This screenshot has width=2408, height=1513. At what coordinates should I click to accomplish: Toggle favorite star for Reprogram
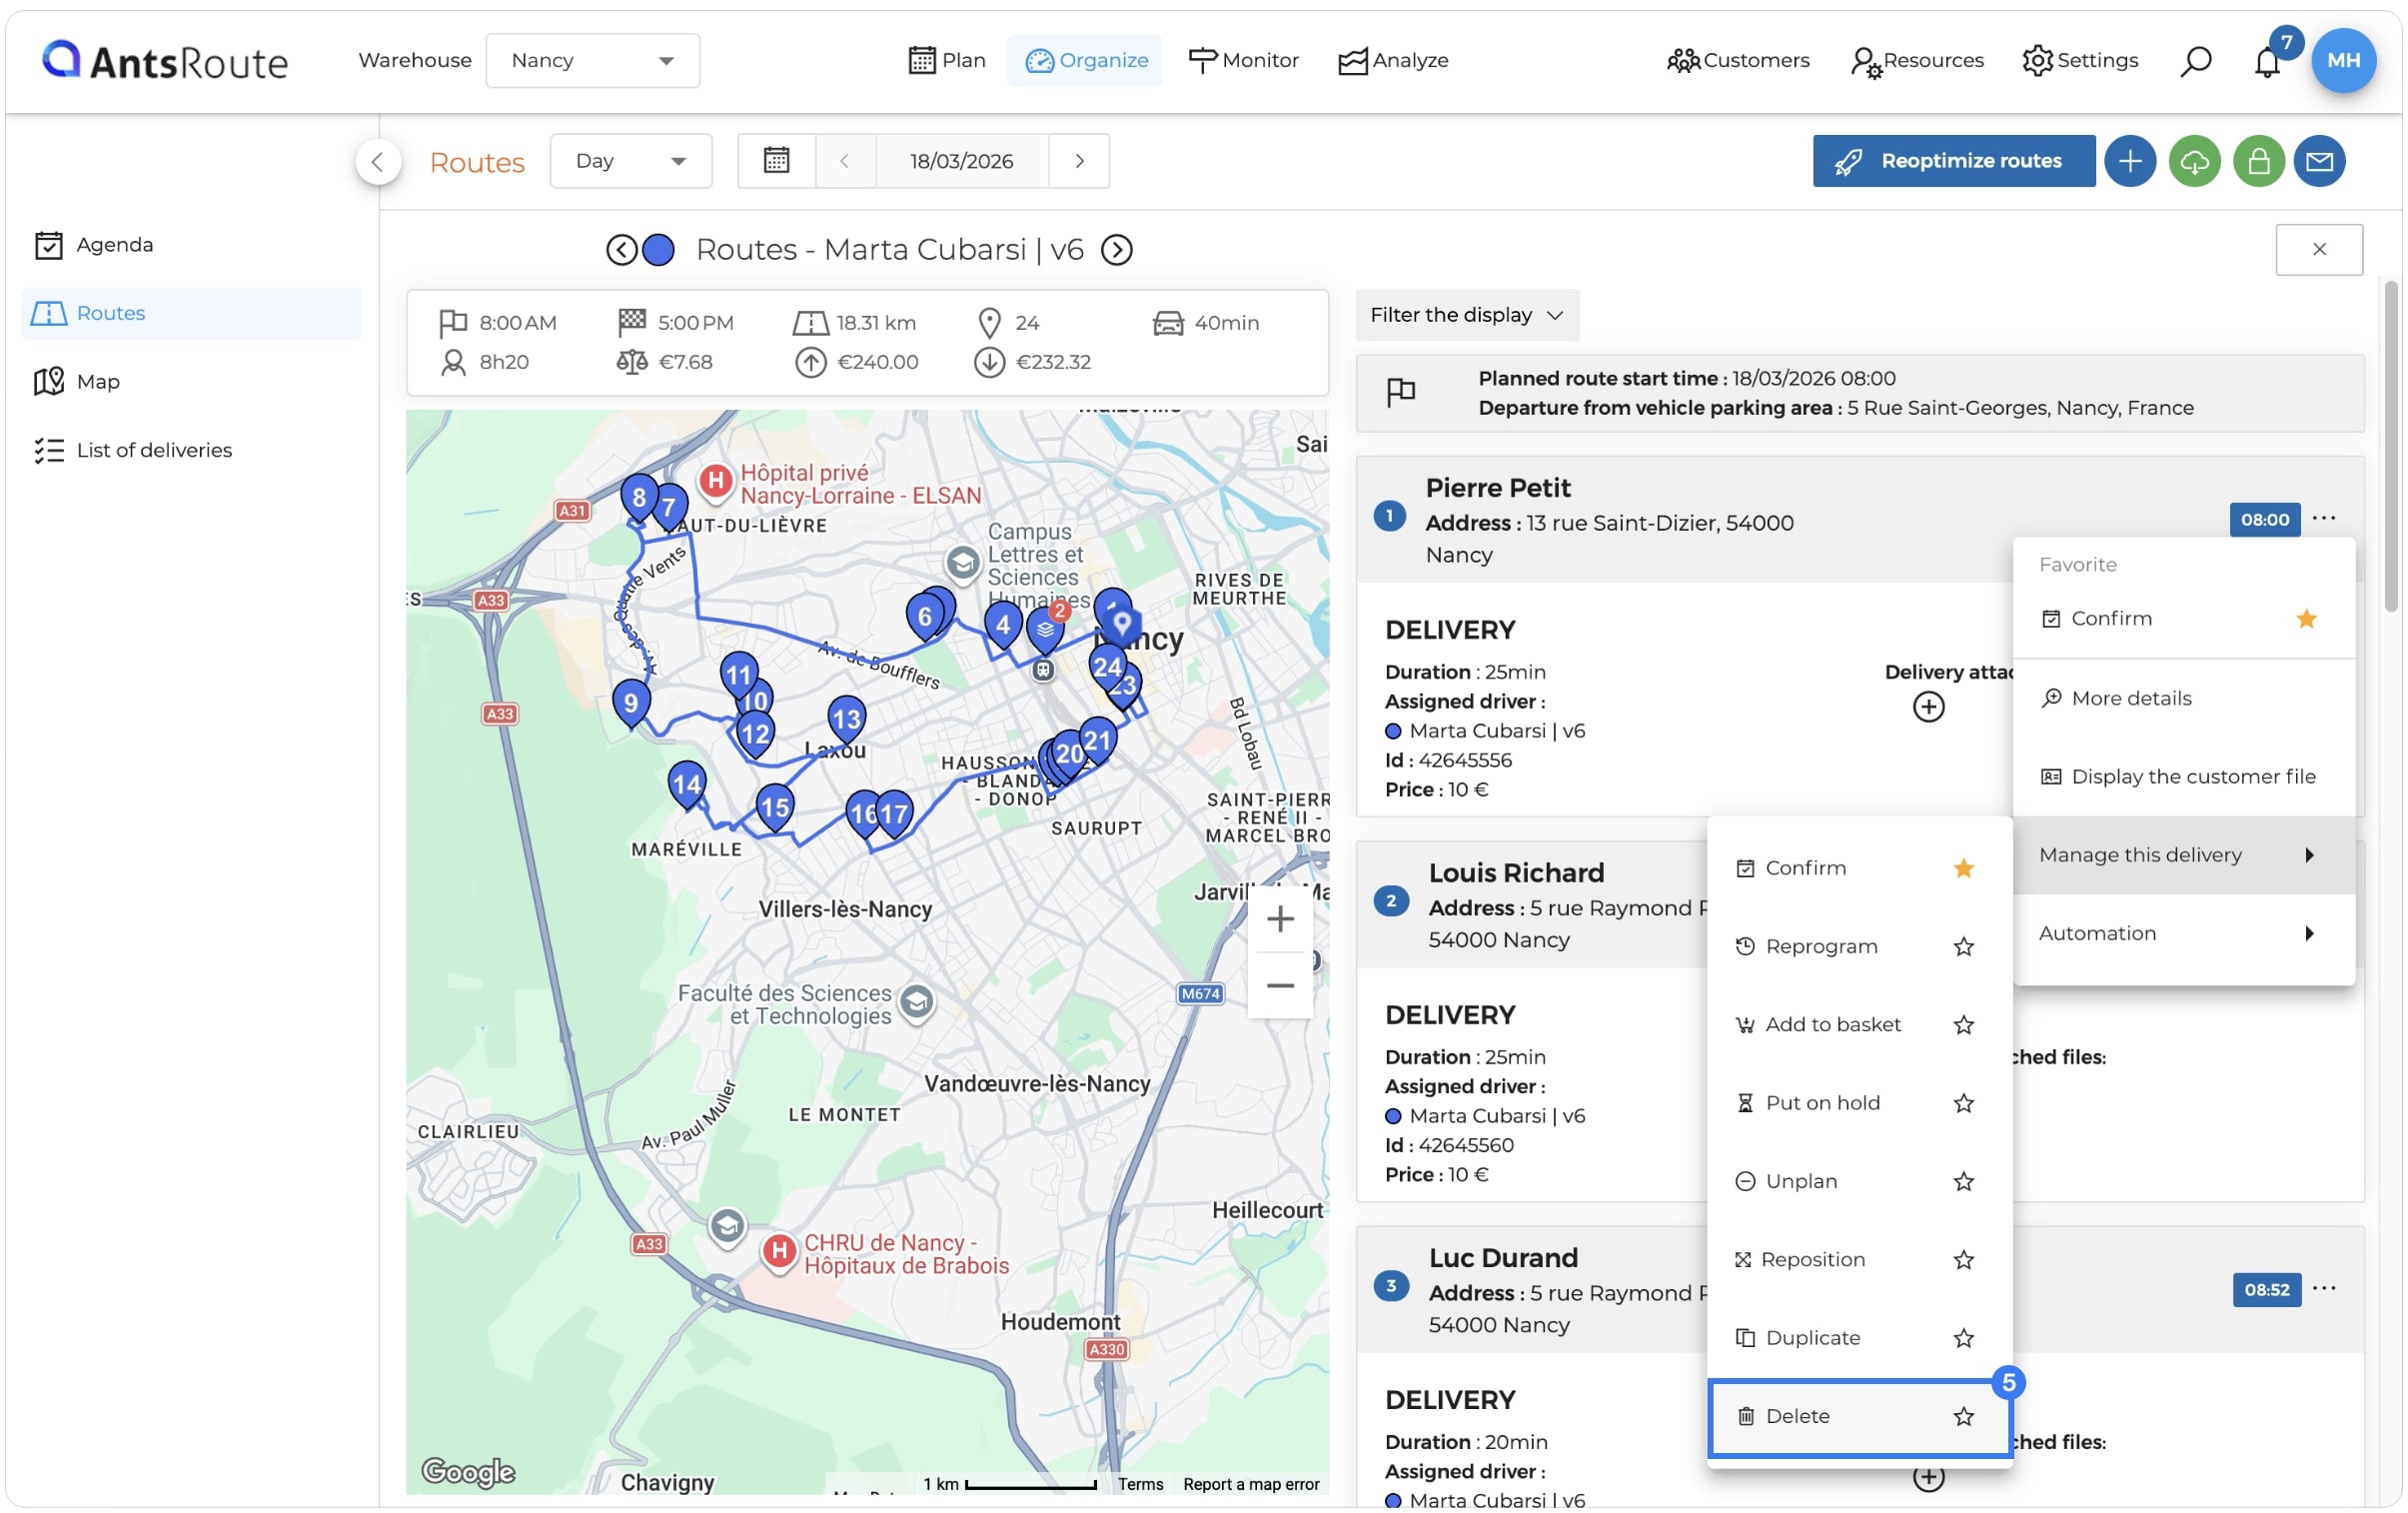pyautogui.click(x=1963, y=946)
